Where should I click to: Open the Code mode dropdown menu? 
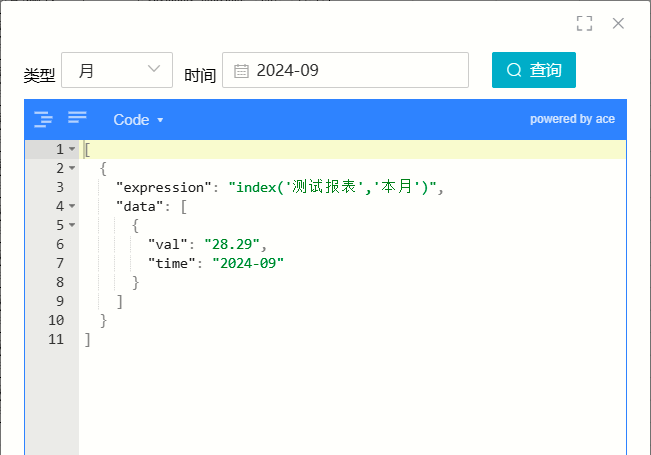(x=138, y=120)
